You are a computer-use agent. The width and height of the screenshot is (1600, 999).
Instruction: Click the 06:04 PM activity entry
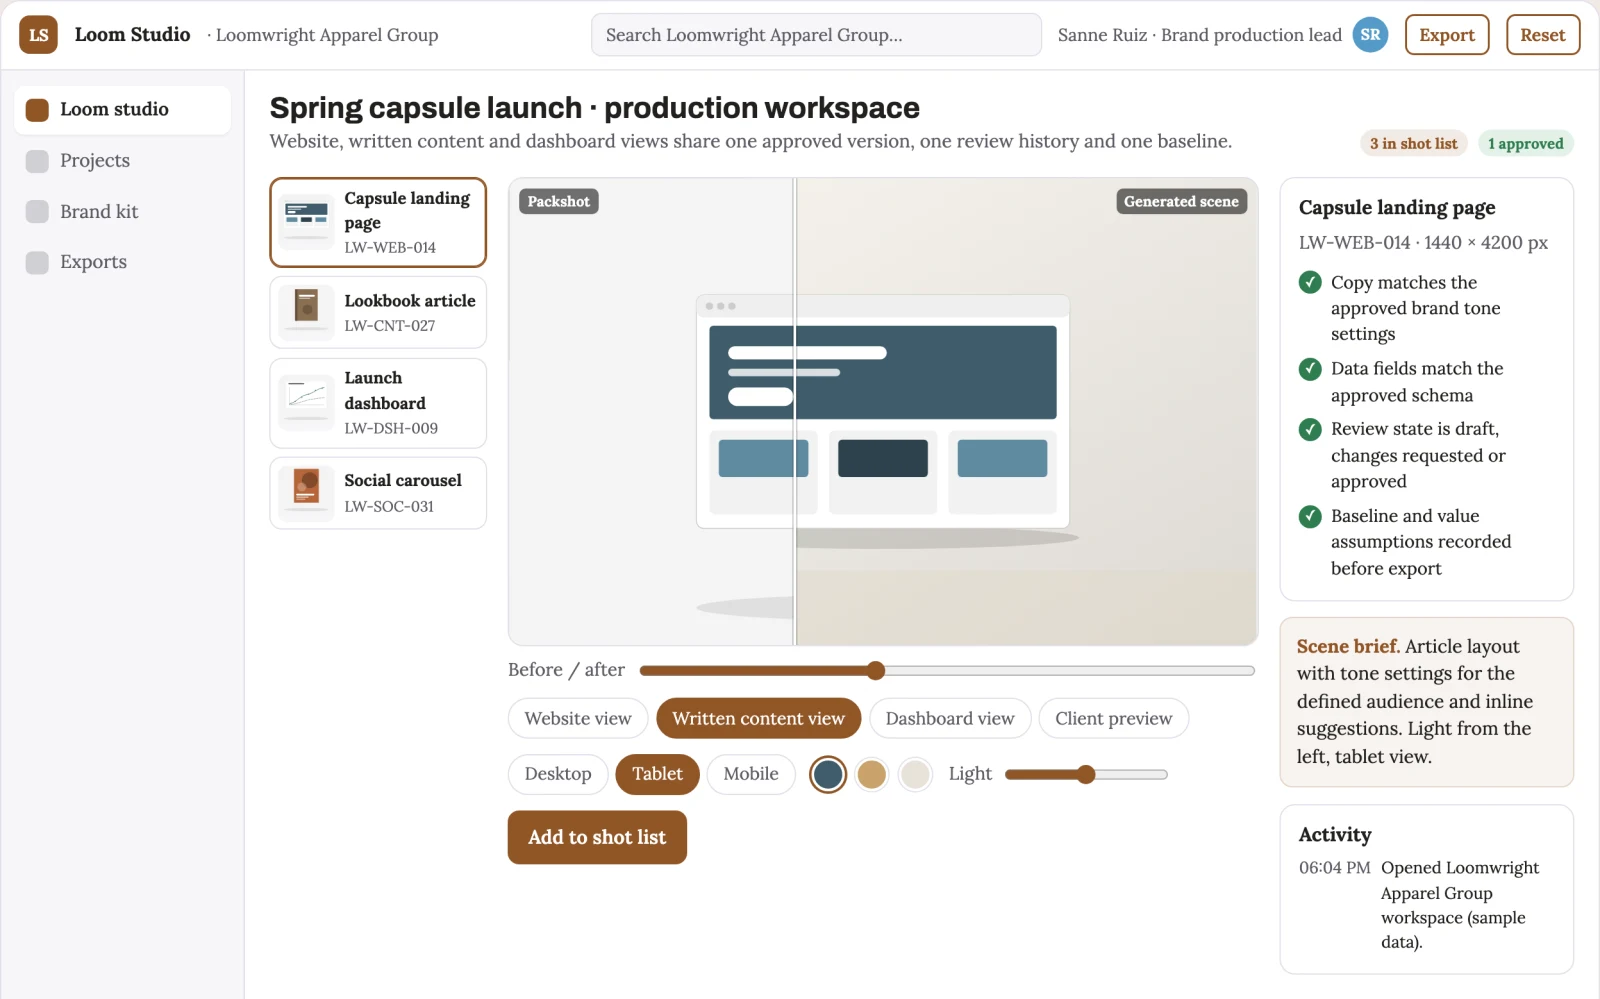(x=1426, y=905)
